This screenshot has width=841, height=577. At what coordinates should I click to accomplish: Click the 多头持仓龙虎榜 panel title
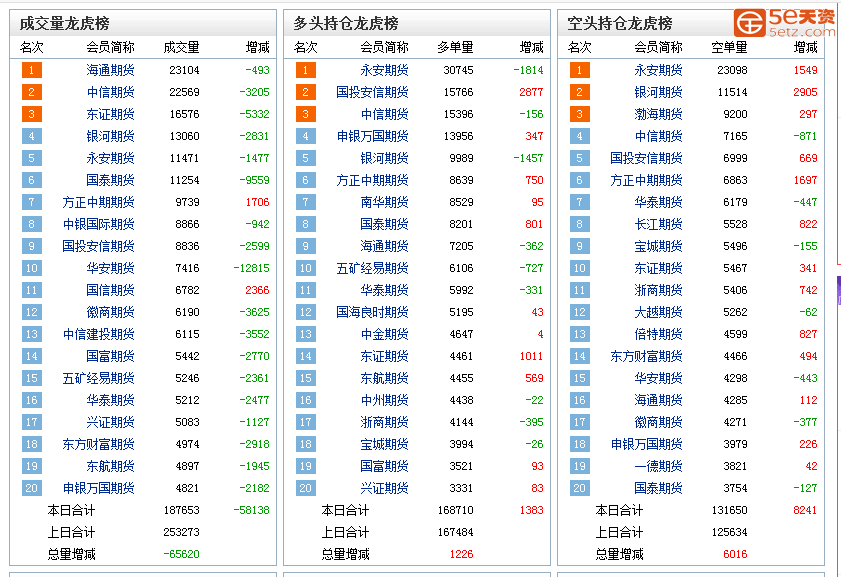click(x=346, y=24)
